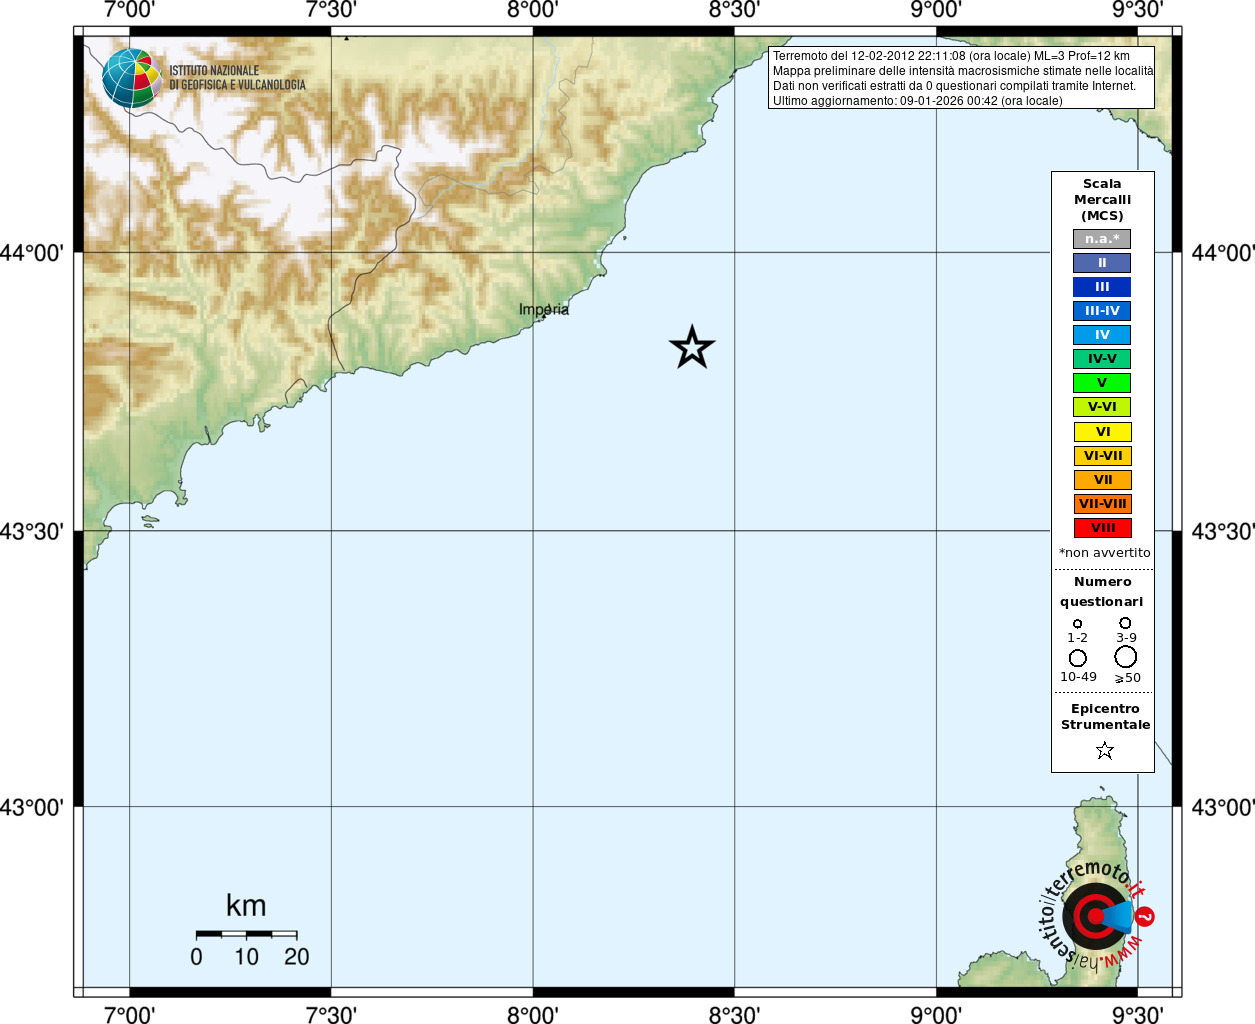Click the 7°00' label on top axis
Image resolution: width=1255 pixels, height=1024 pixels.
(x=129, y=10)
